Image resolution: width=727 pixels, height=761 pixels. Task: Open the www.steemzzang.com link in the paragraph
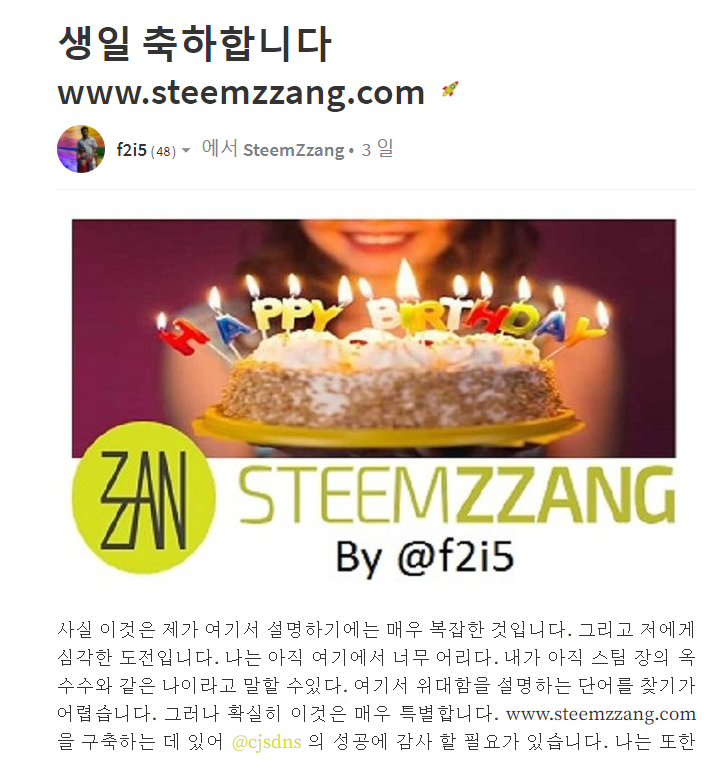pyautogui.click(x=601, y=714)
